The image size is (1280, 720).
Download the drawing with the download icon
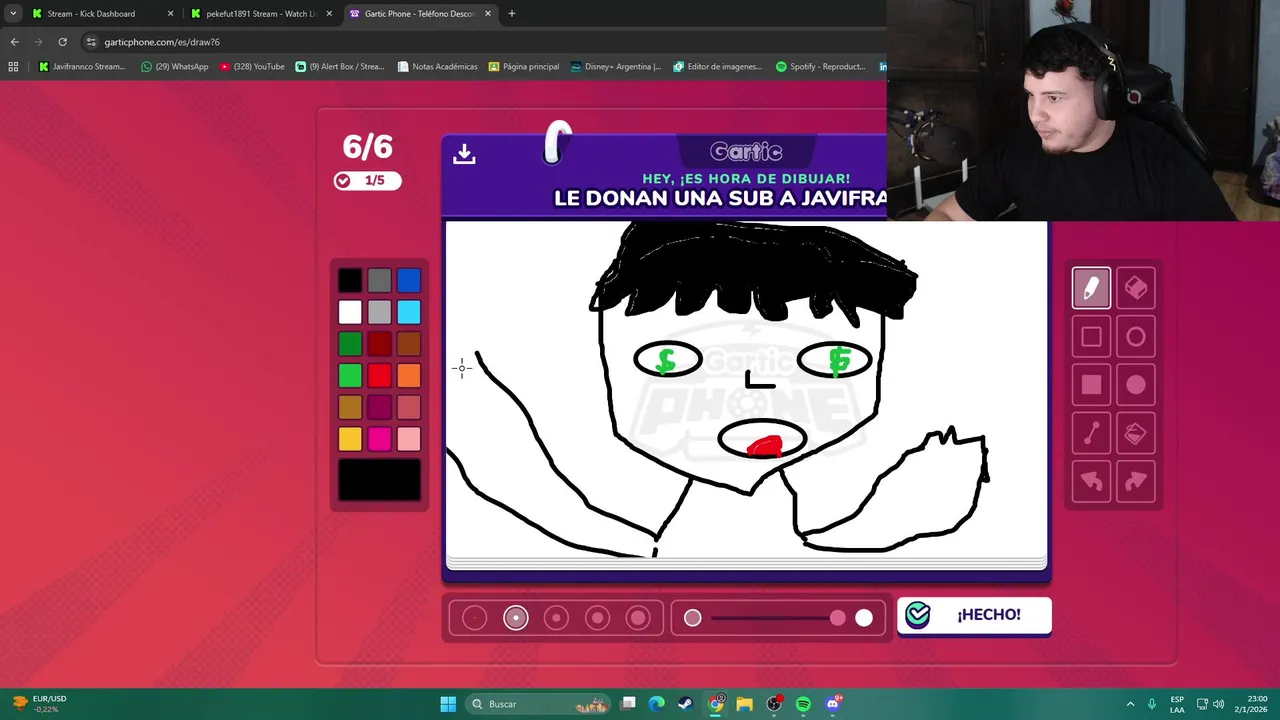coord(464,154)
